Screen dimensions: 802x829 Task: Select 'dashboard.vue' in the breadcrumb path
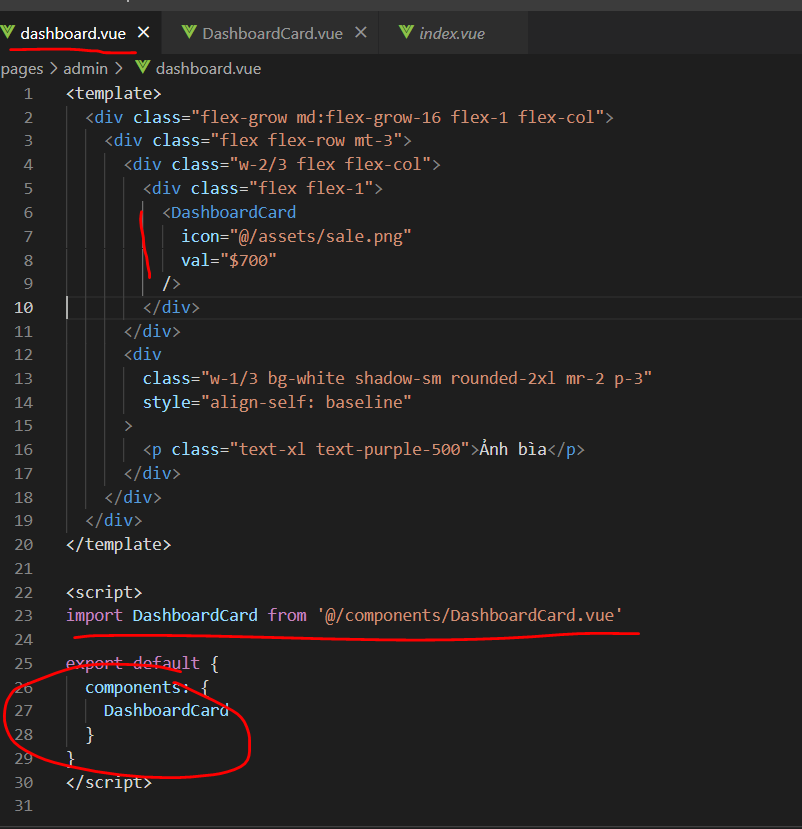tap(208, 69)
